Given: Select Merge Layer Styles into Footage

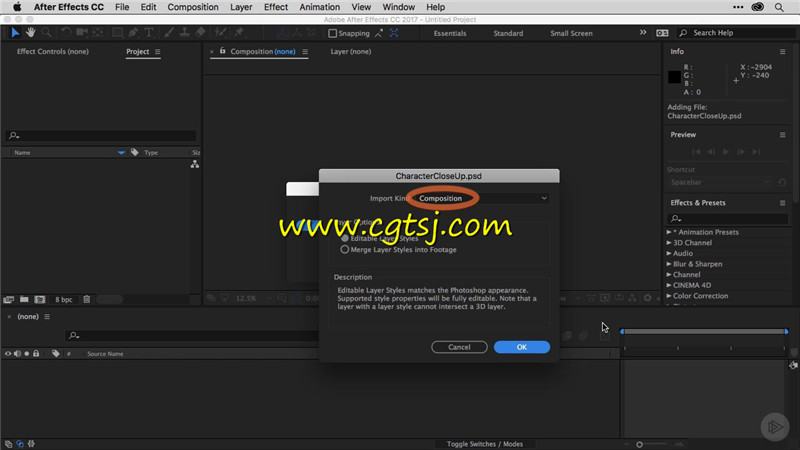Looking at the screenshot, I should click(x=345, y=249).
